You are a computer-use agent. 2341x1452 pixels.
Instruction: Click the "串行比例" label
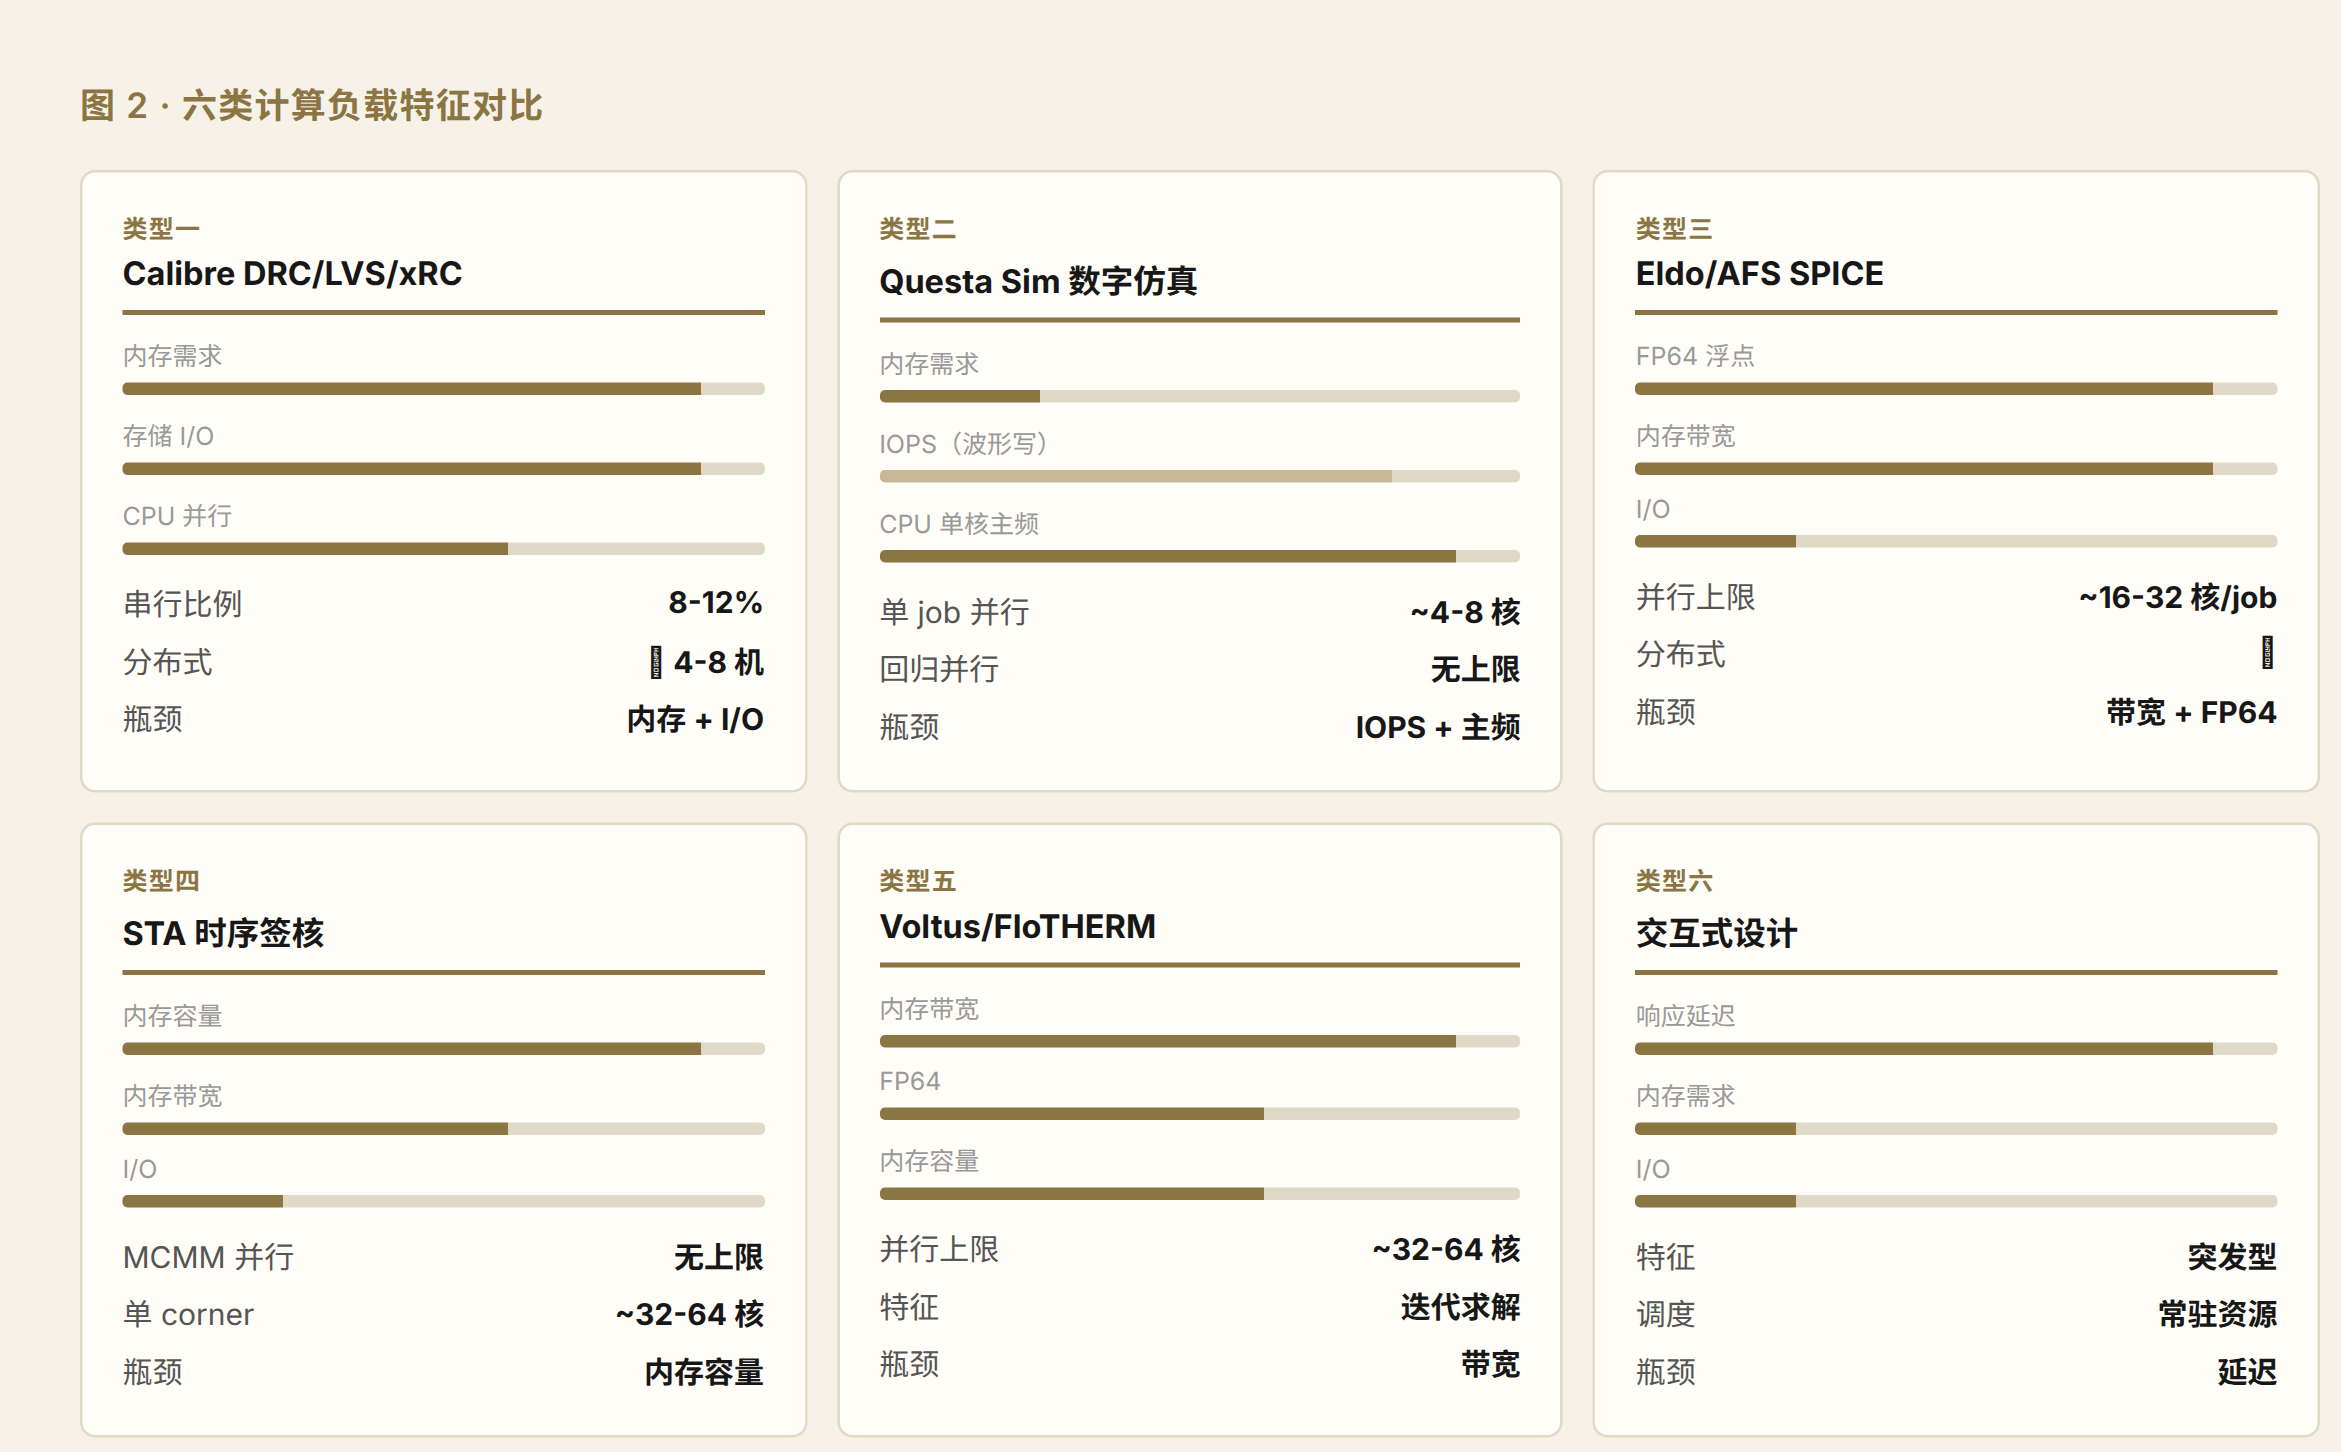point(182,604)
